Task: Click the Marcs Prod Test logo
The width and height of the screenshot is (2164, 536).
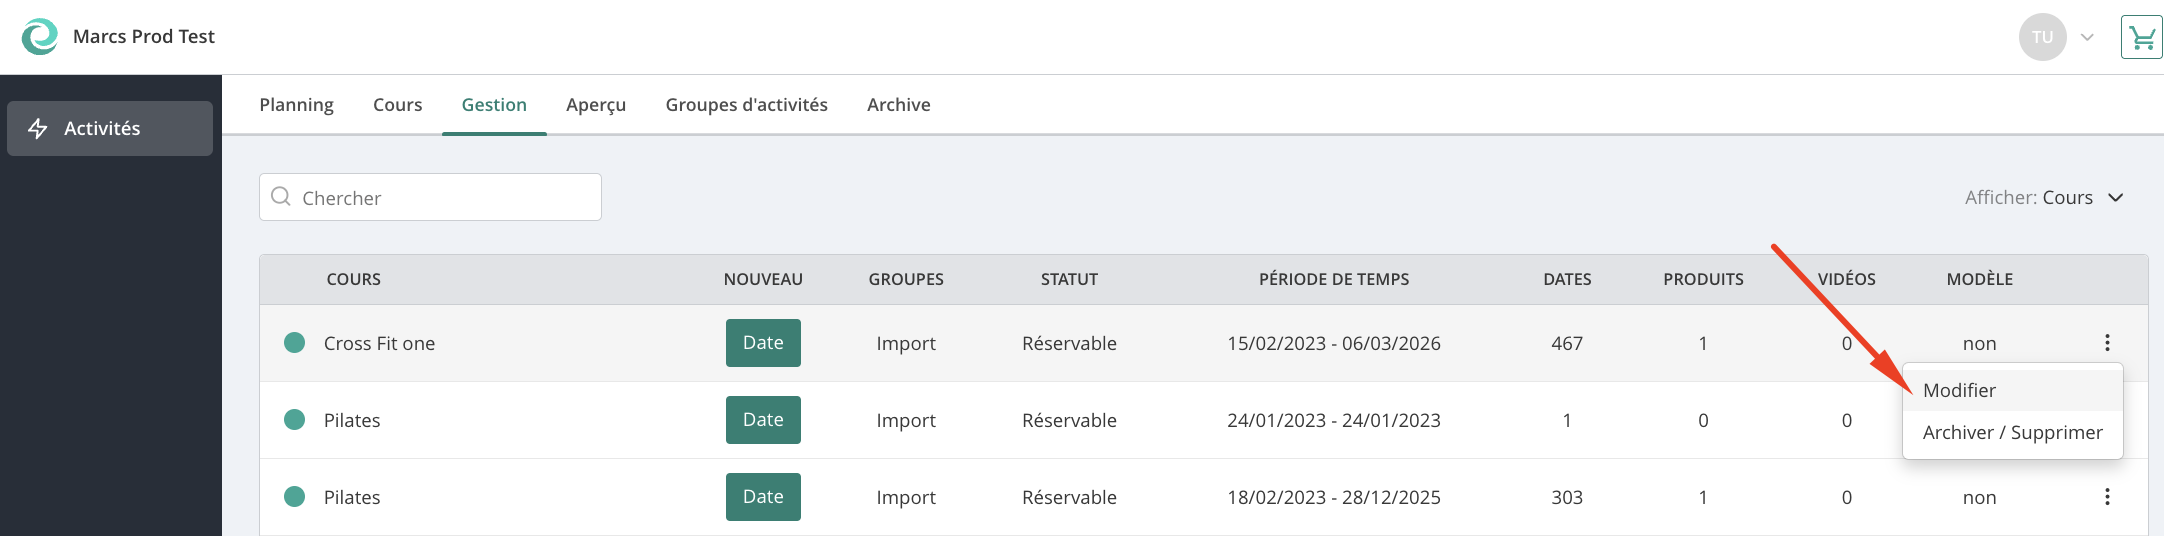Action: click(x=40, y=37)
